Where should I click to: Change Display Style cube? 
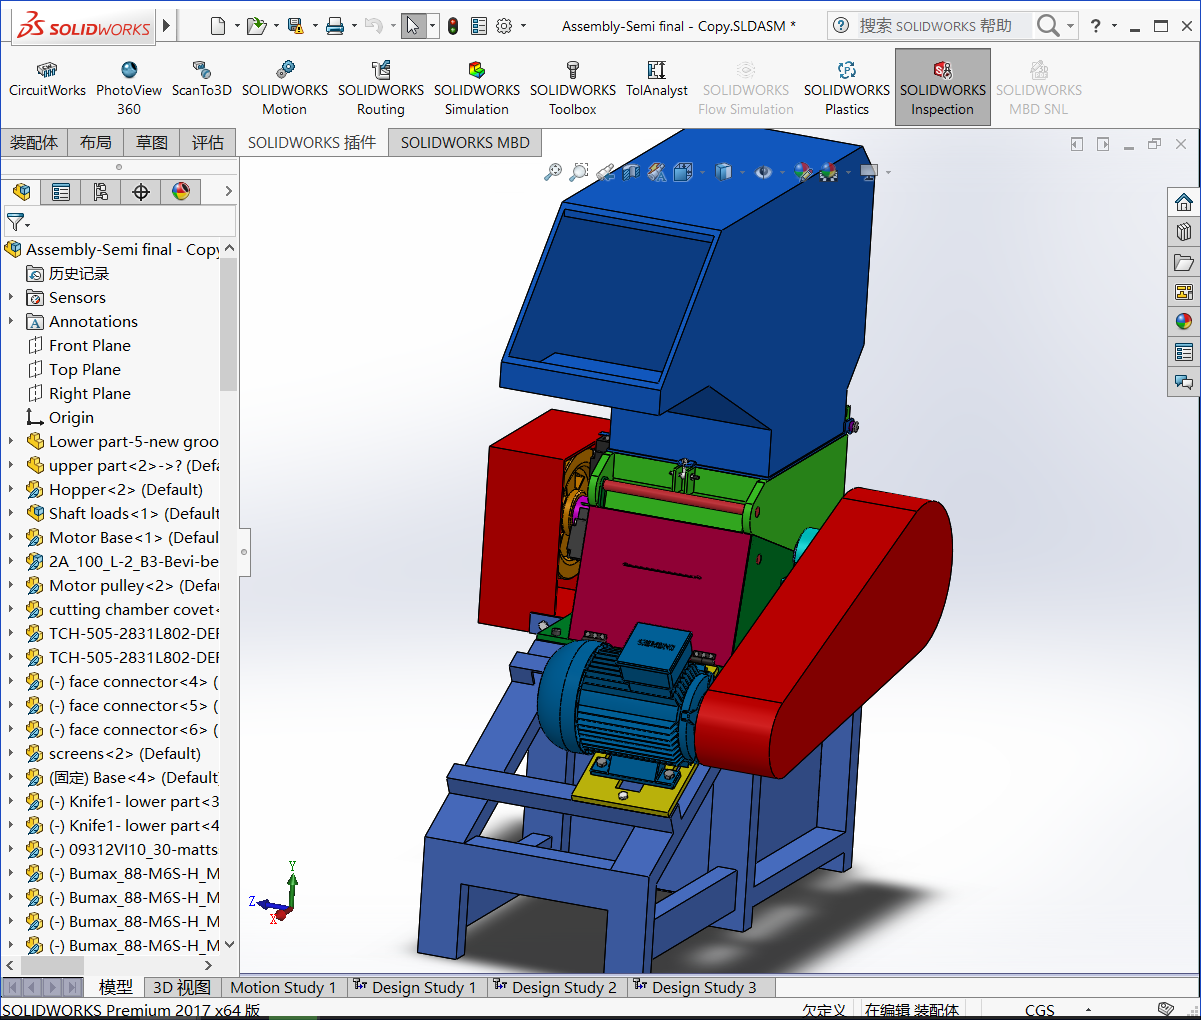coord(724,172)
